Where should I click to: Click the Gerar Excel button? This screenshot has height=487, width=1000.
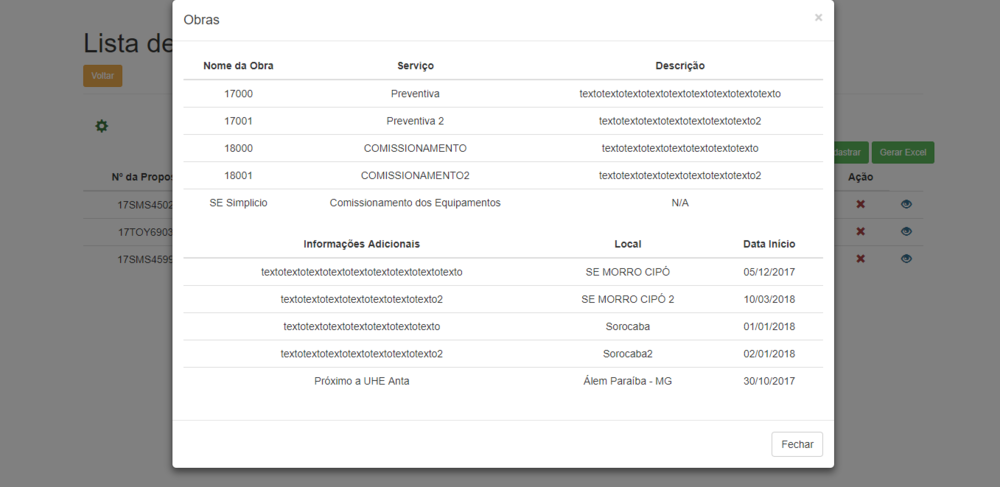902,153
